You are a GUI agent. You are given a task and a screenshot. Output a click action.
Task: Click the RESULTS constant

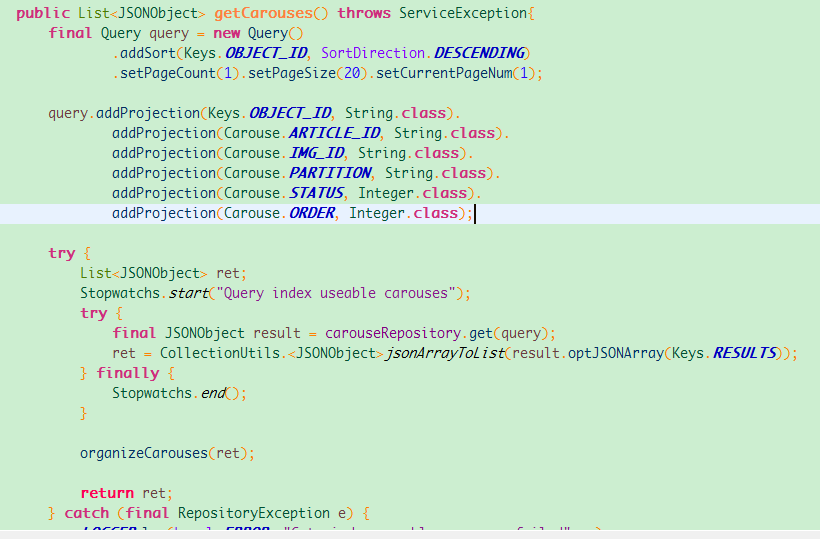point(745,353)
